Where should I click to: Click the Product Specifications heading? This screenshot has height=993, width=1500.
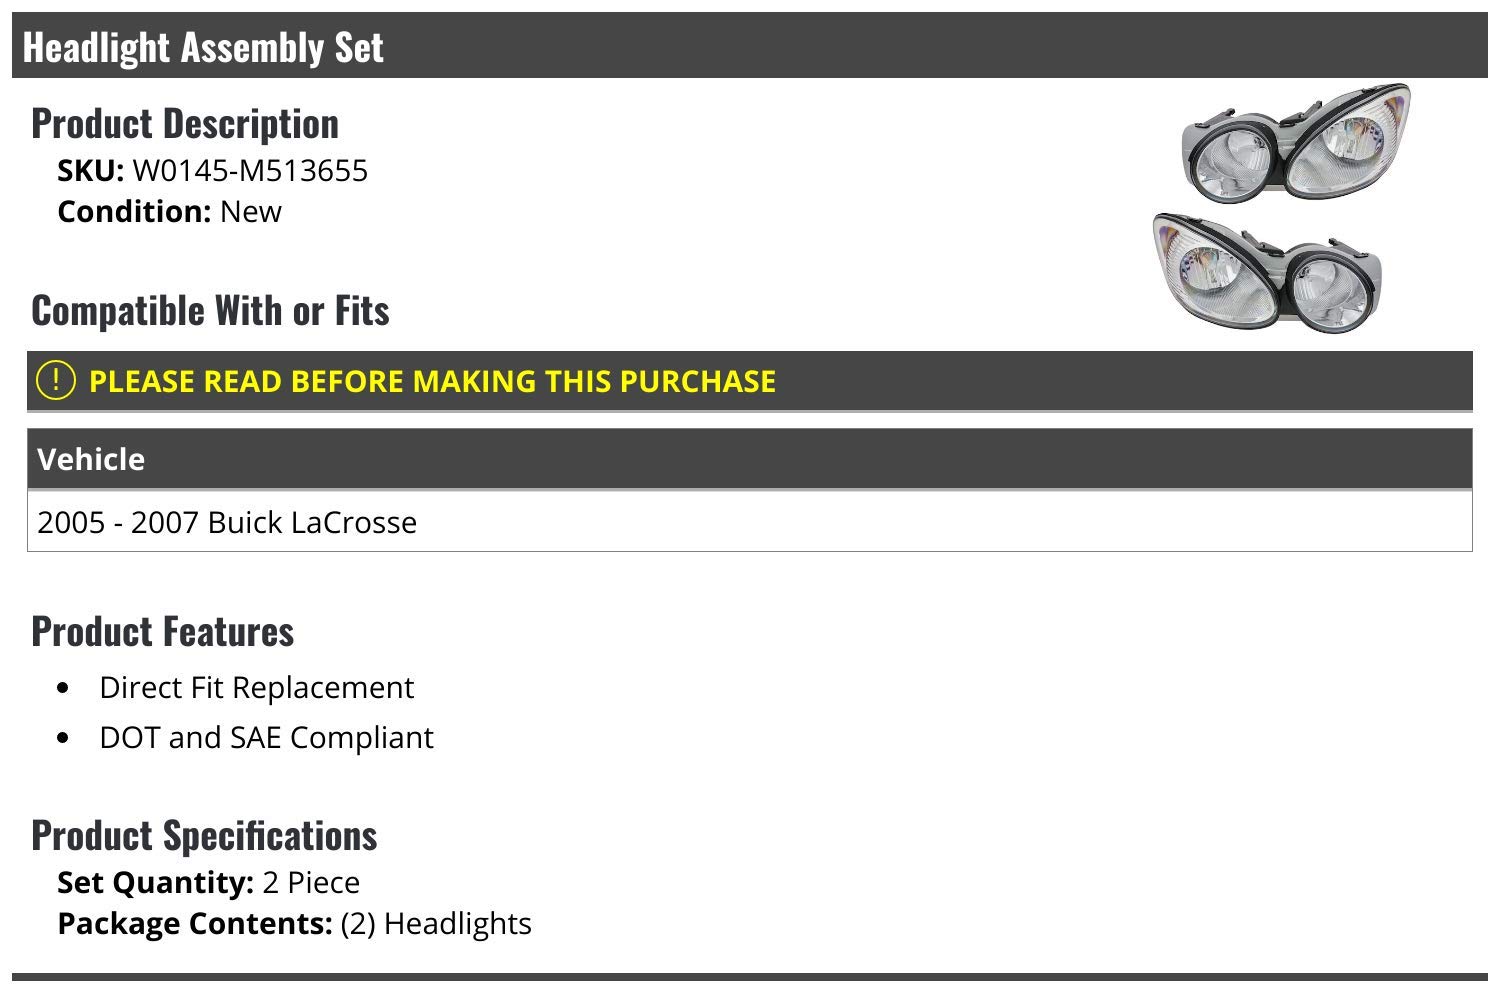click(x=204, y=835)
